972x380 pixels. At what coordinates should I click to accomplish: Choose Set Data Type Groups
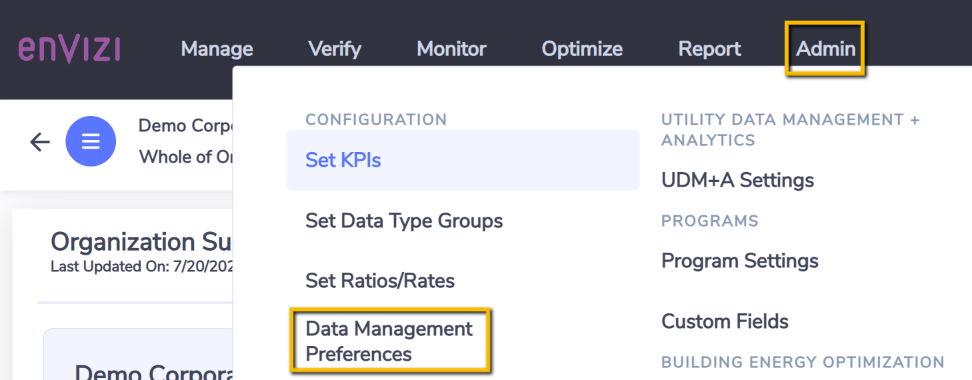[x=404, y=221]
